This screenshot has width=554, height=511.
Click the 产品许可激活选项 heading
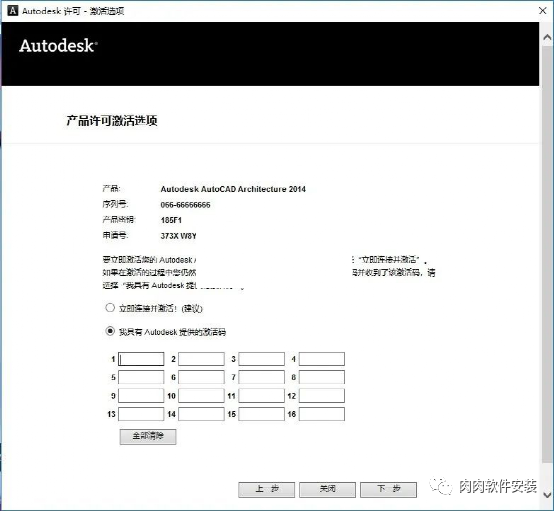tap(112, 121)
